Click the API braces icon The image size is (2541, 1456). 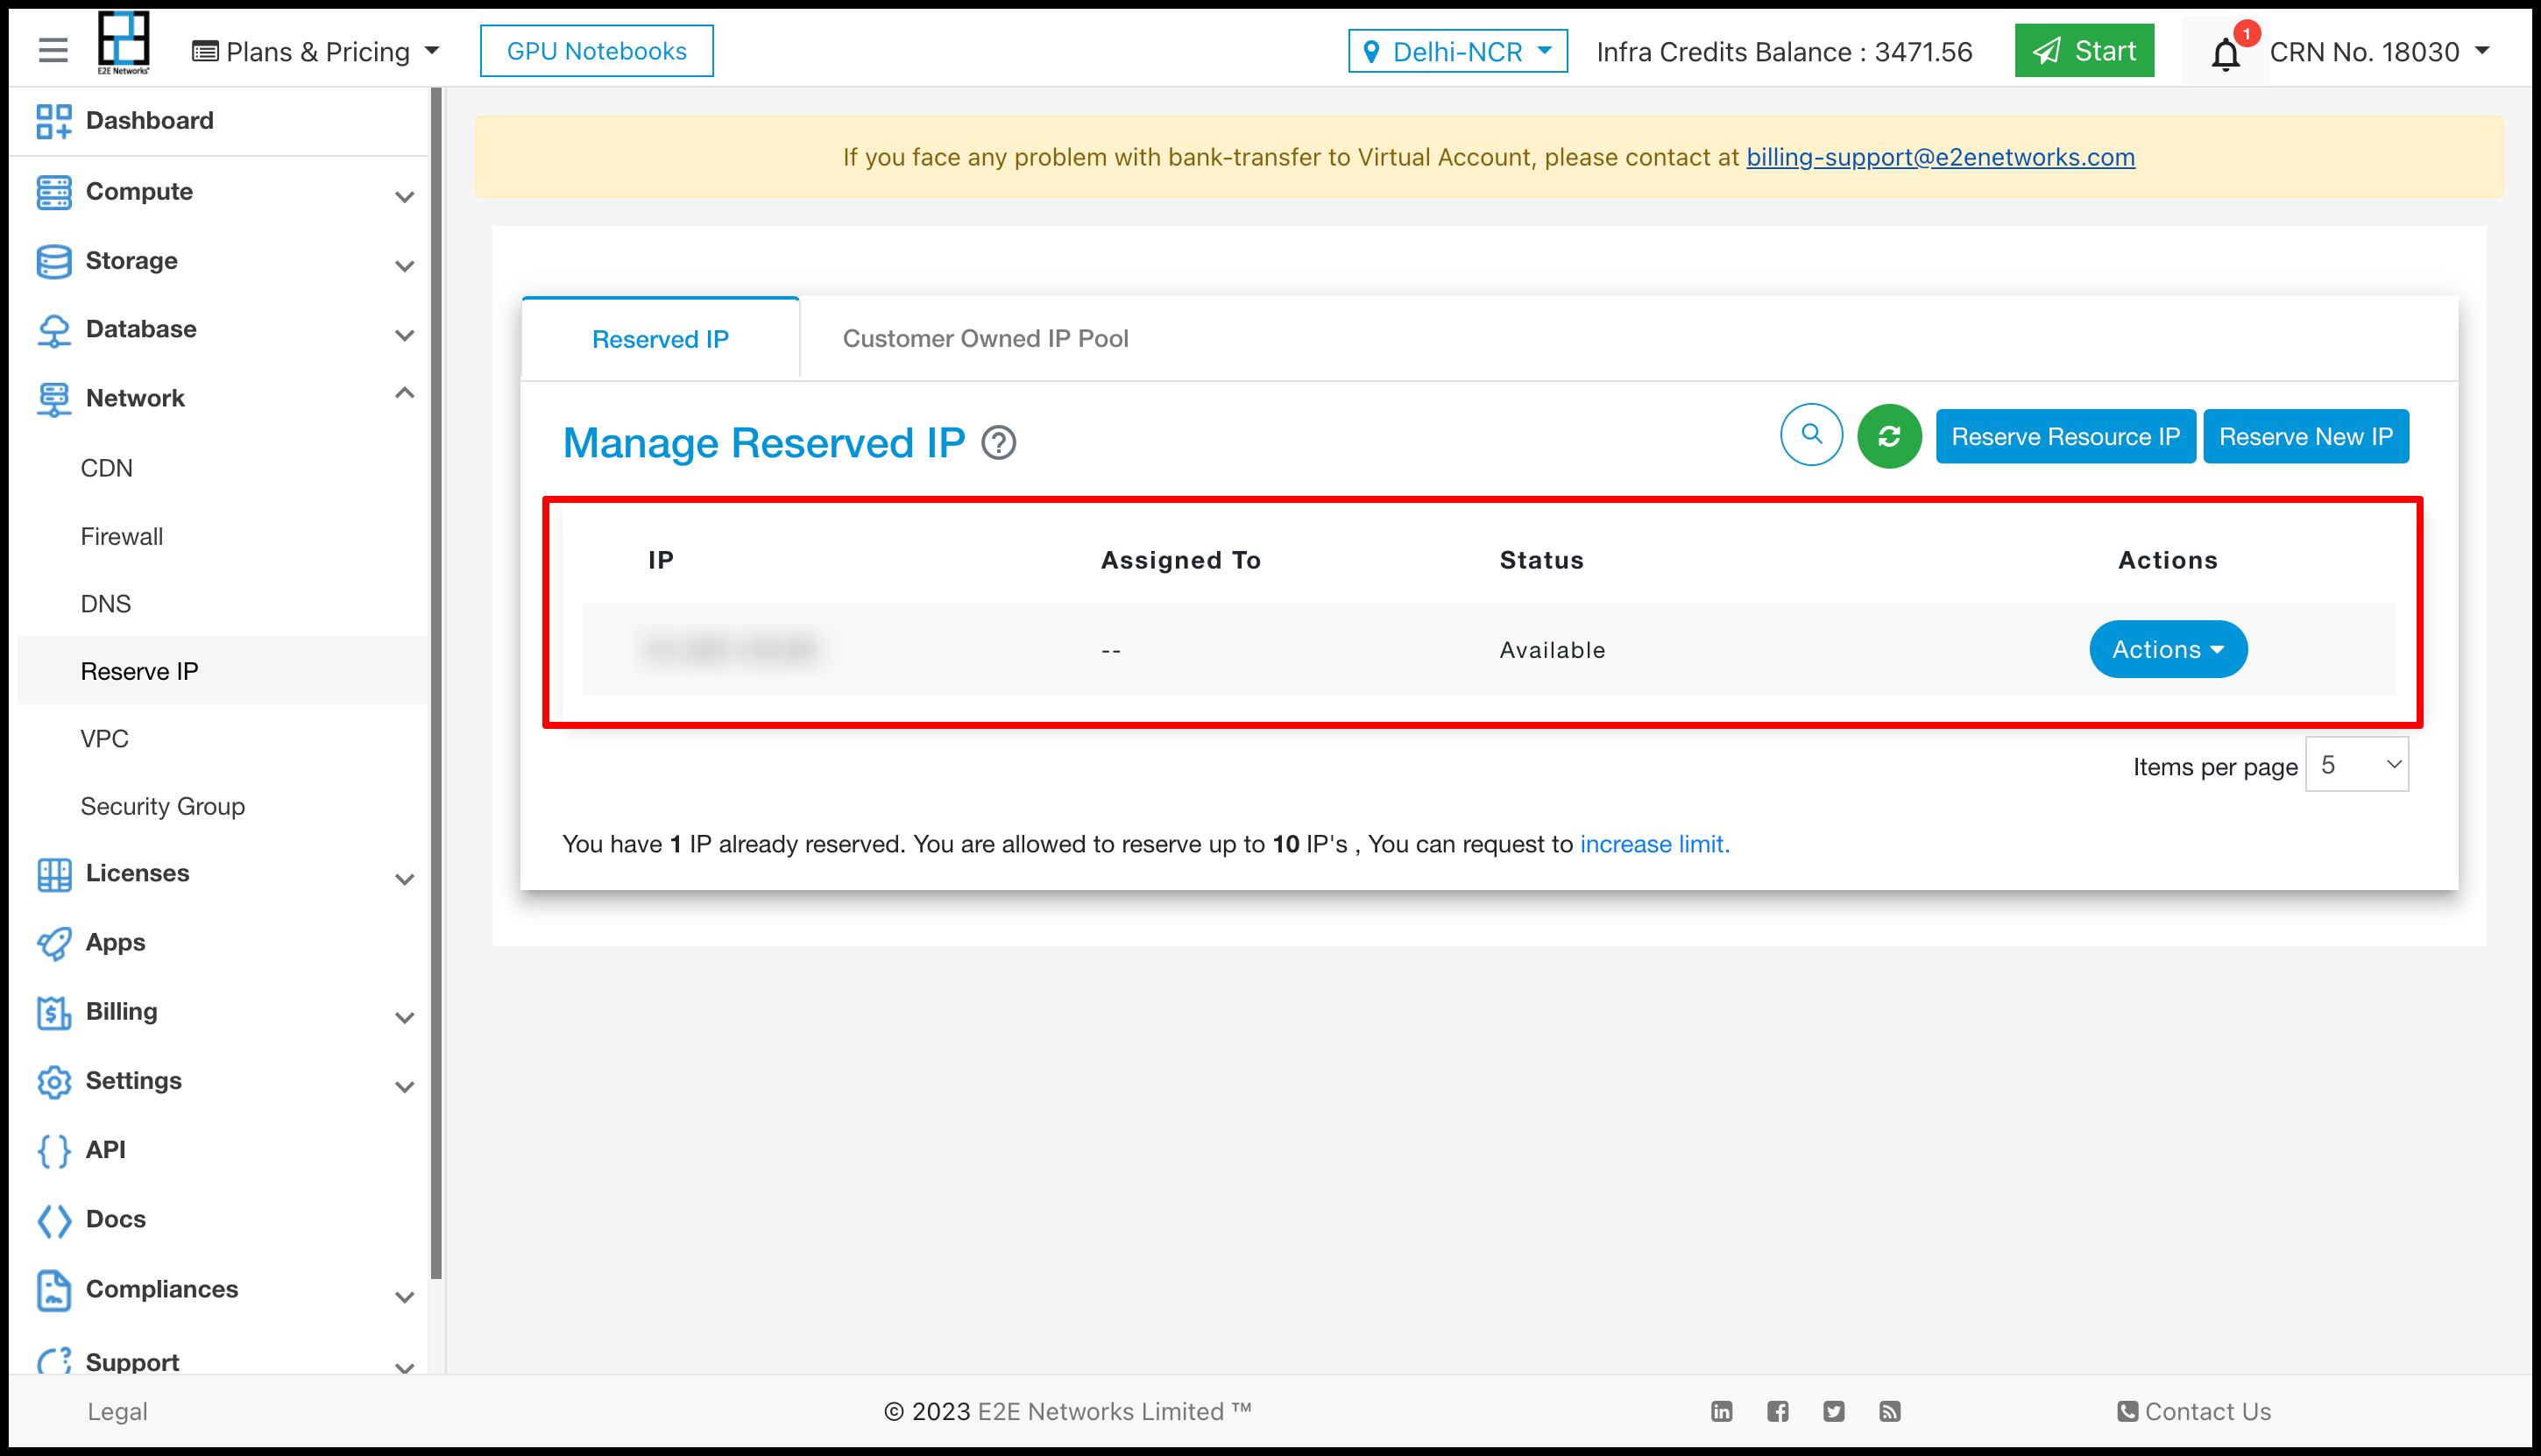coord(54,1150)
